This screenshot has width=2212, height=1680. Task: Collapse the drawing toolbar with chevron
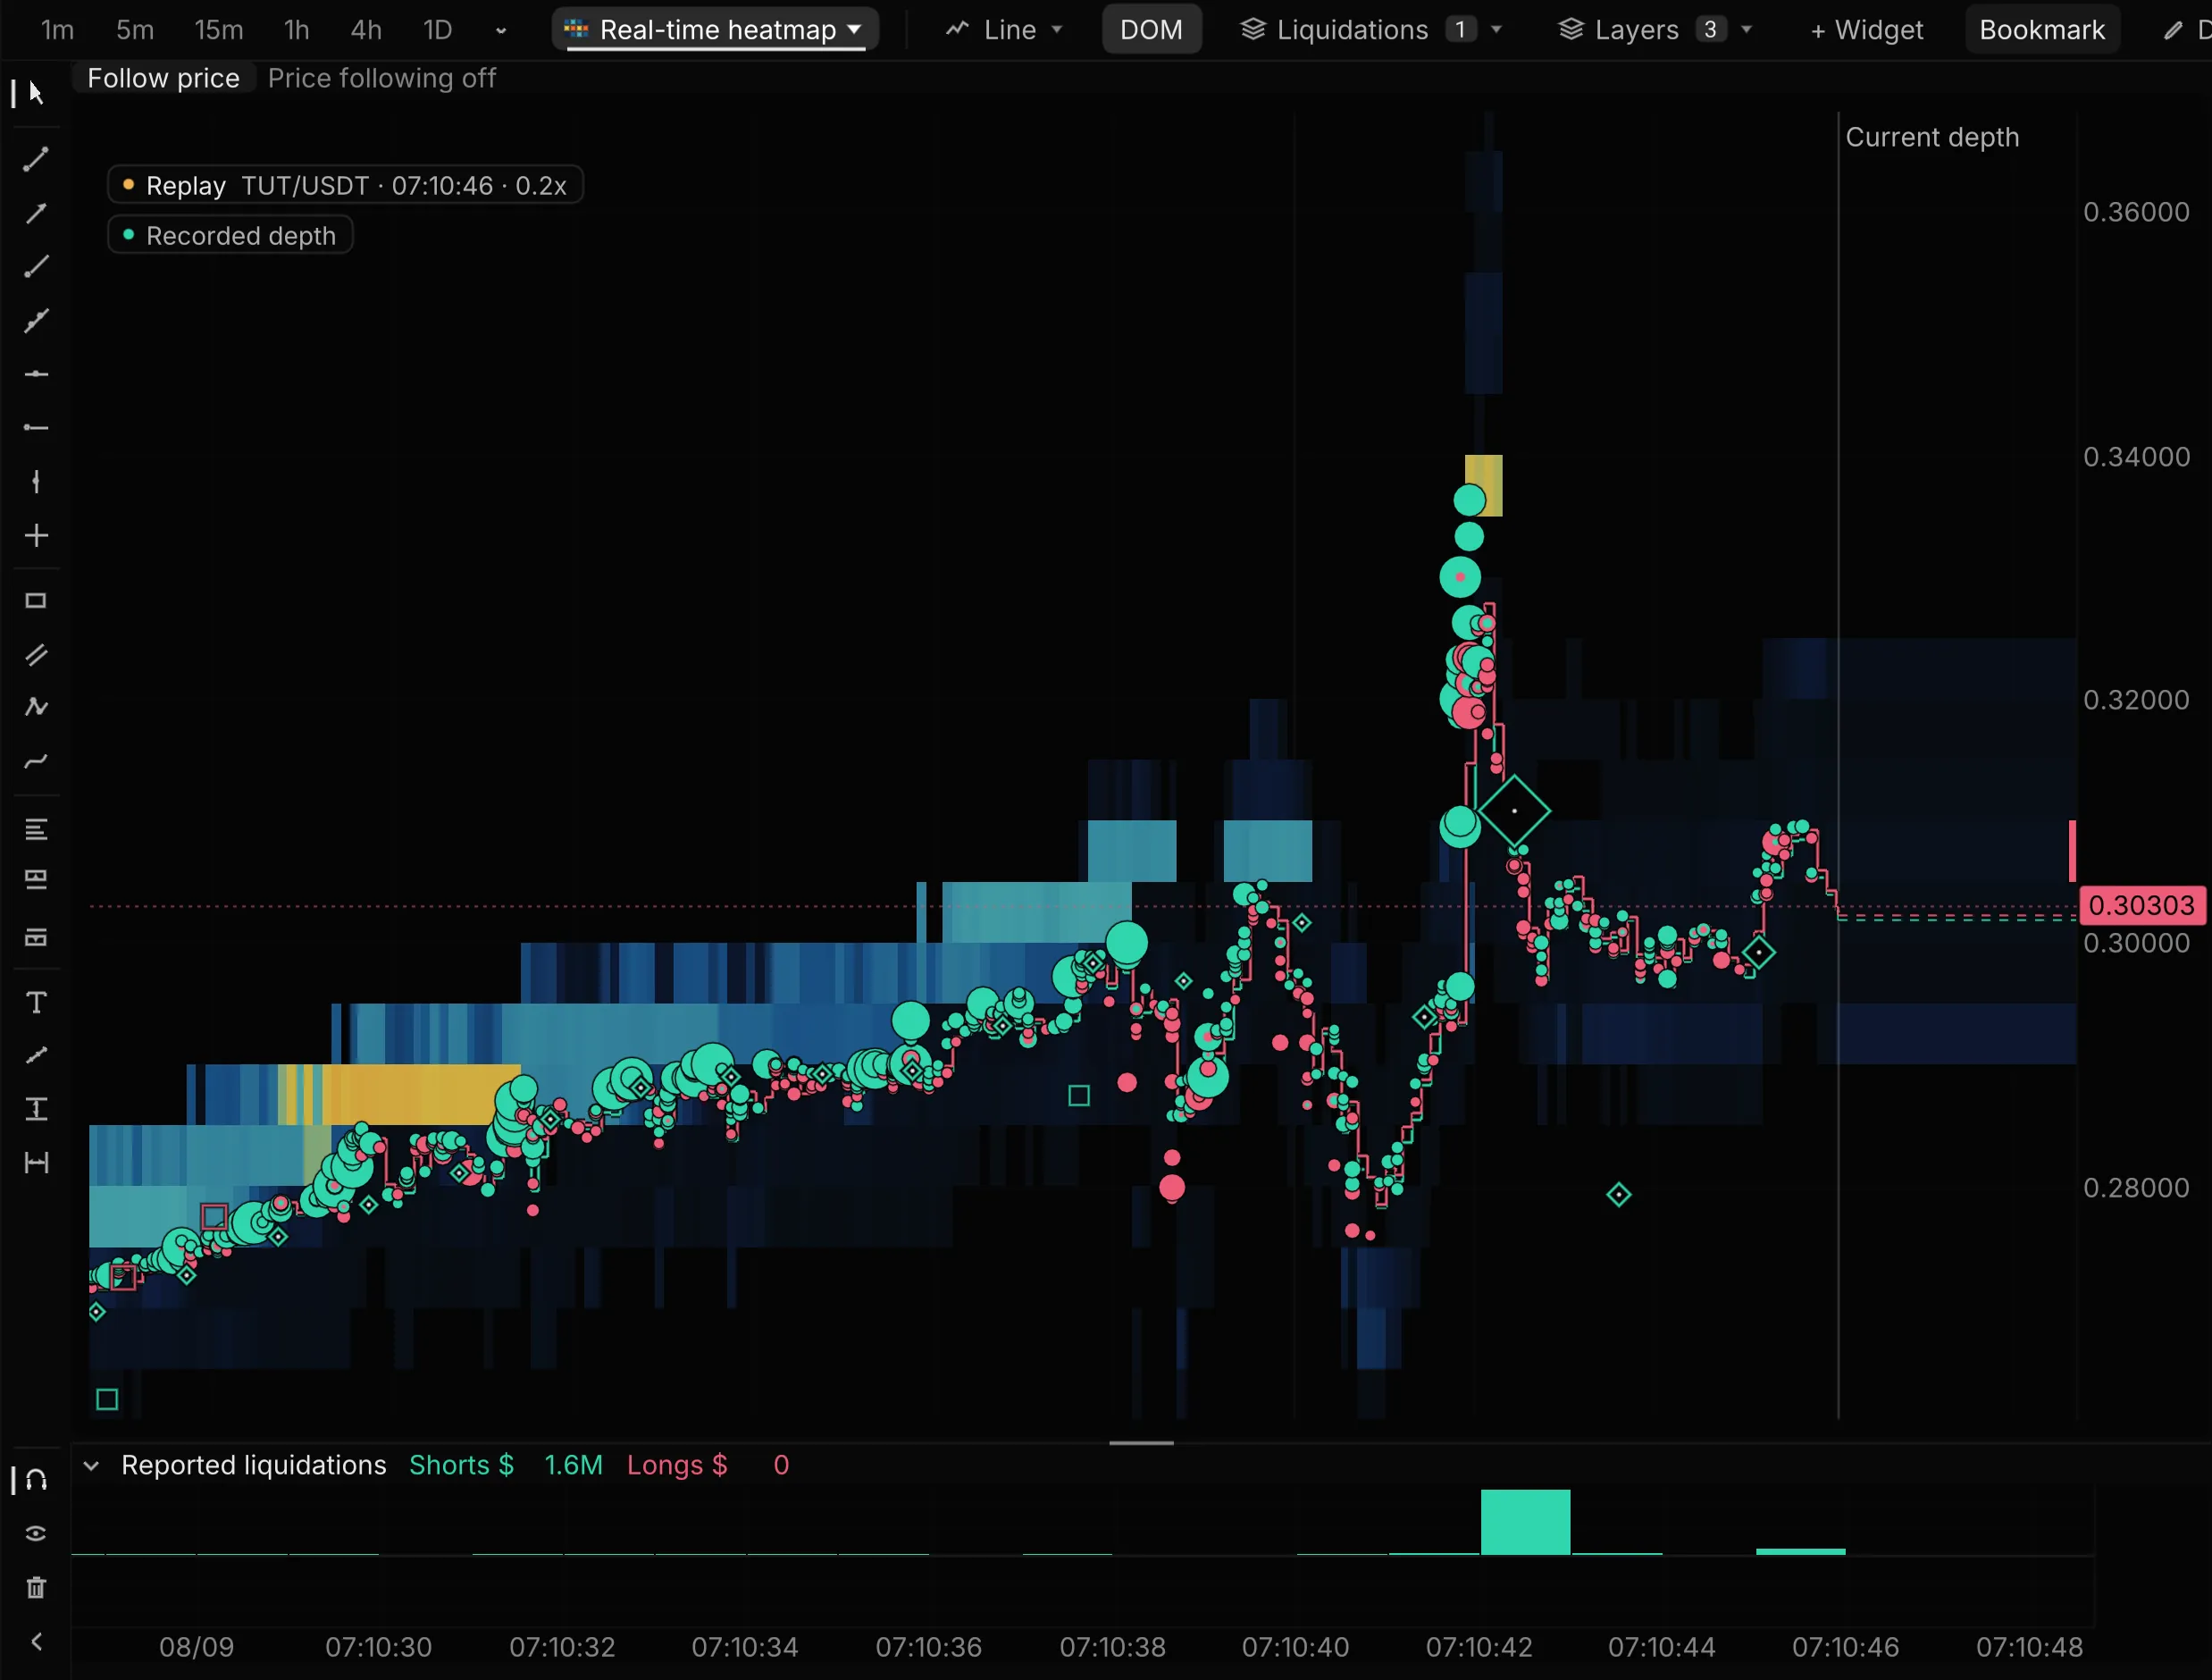coord(36,1641)
